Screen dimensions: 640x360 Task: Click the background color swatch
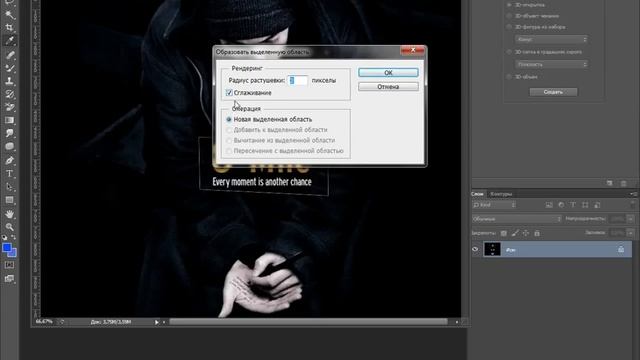click(x=13, y=254)
